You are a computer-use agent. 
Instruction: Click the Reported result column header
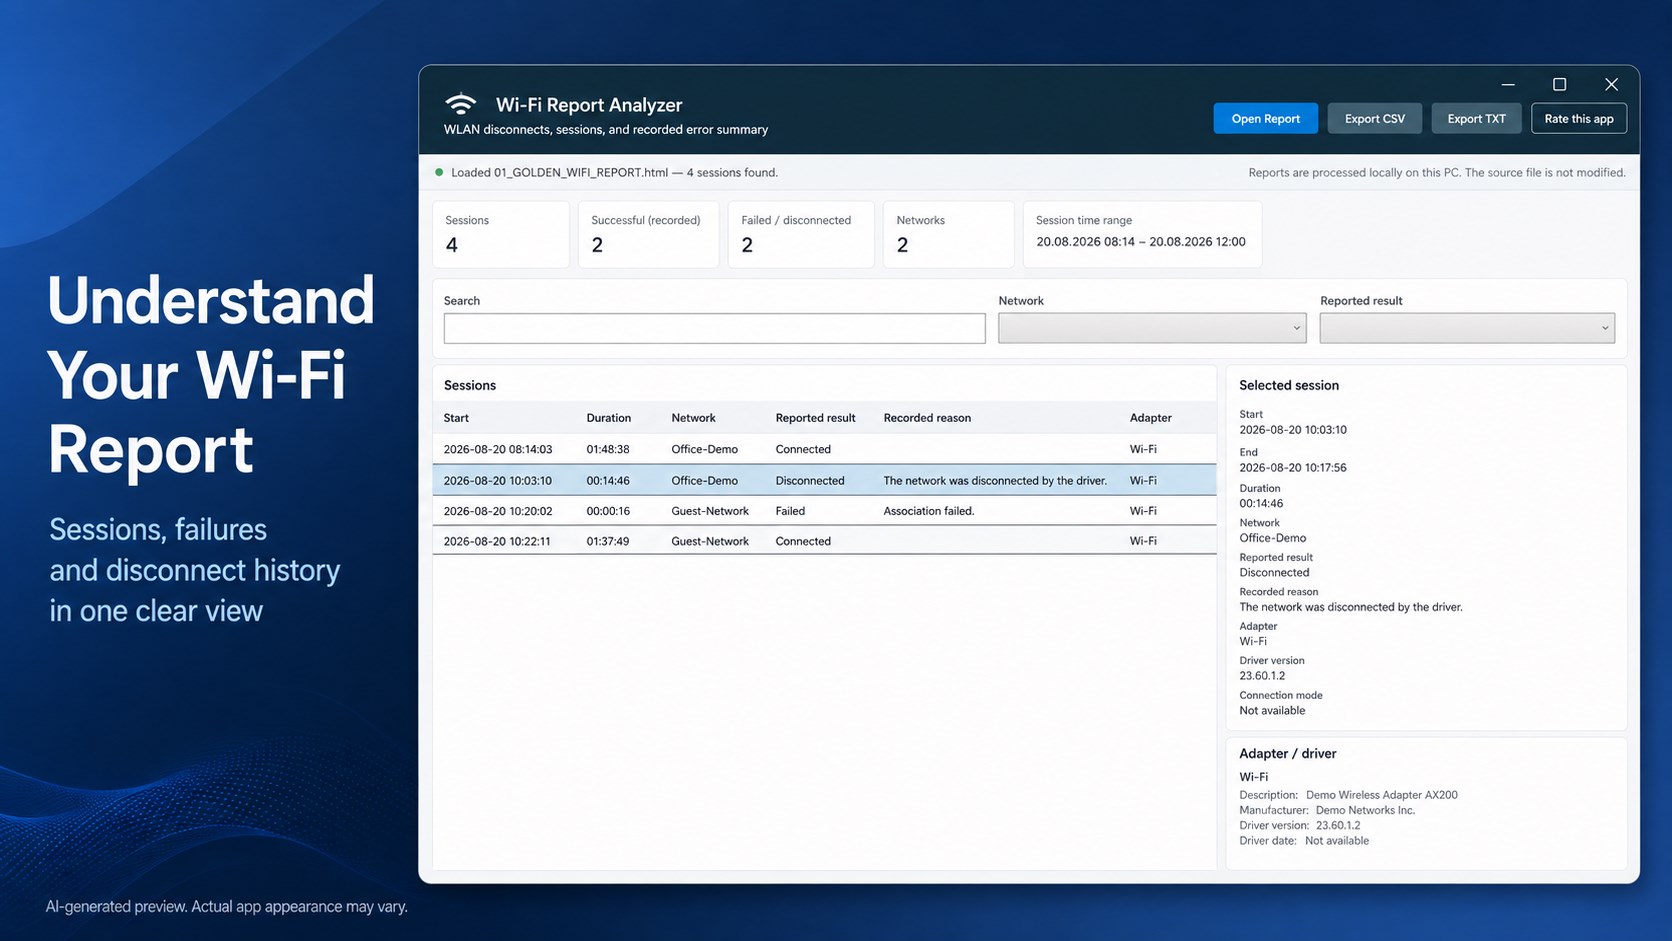pyautogui.click(x=815, y=418)
